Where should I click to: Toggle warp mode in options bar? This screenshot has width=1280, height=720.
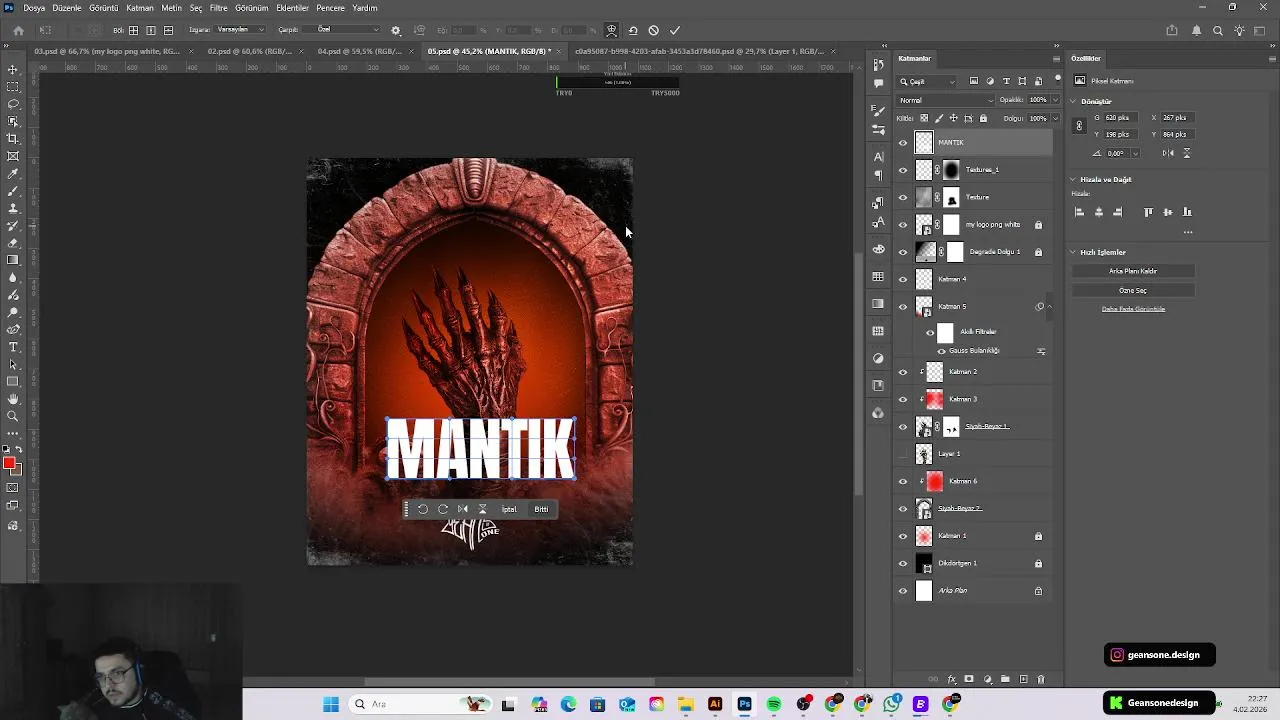611,30
